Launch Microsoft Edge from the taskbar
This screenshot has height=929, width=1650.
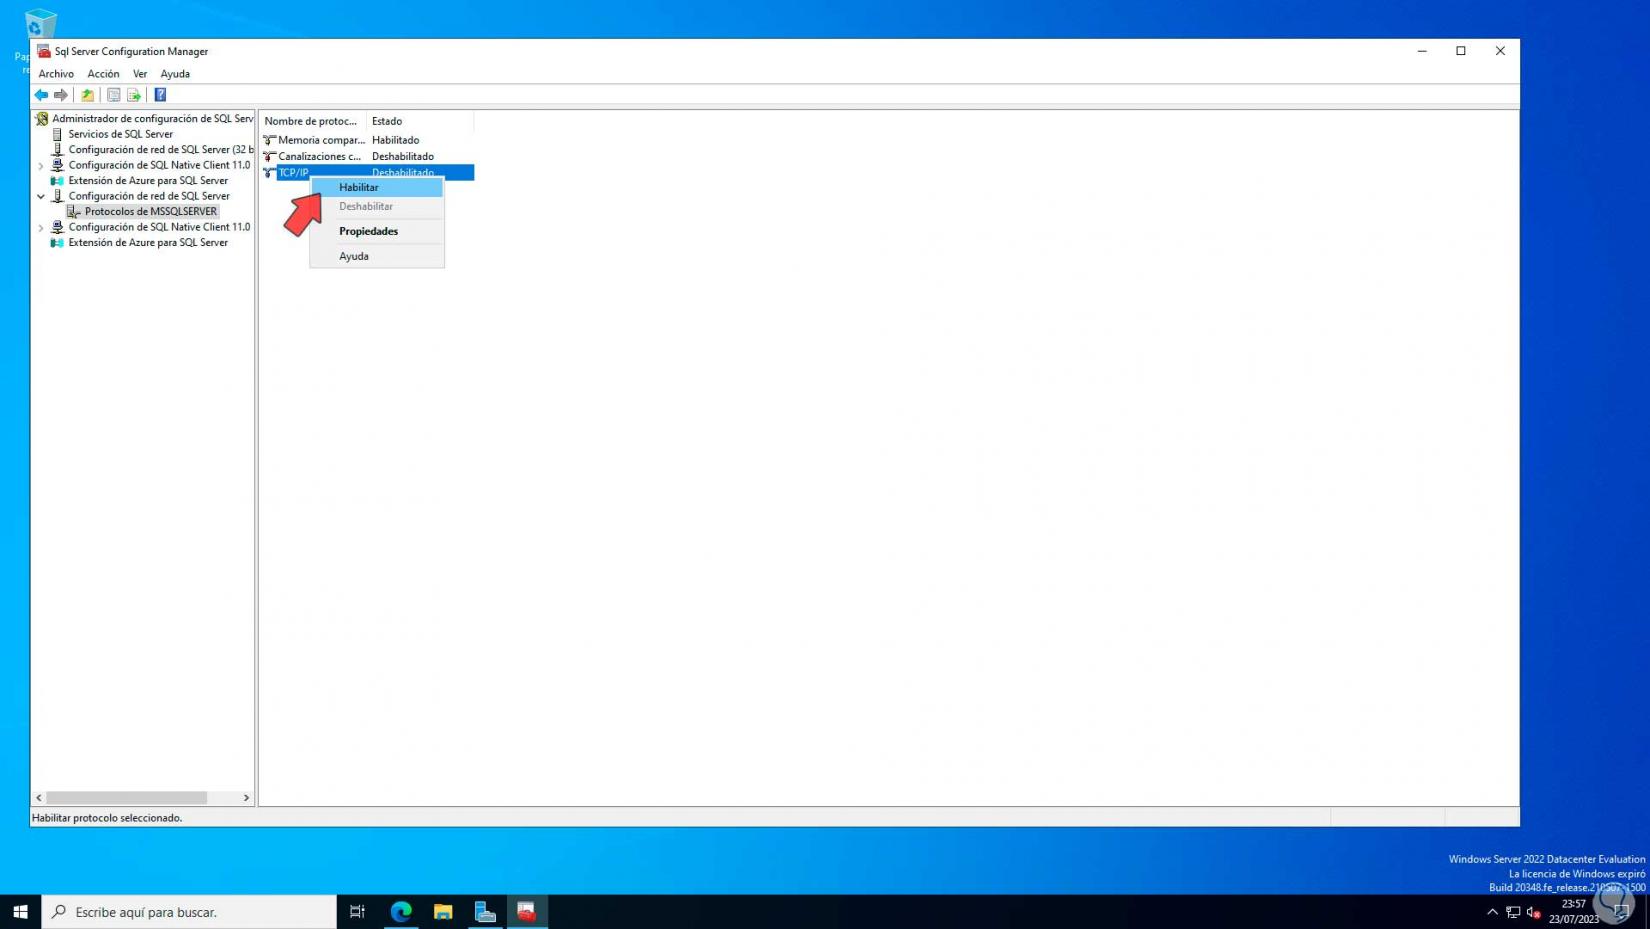click(x=401, y=912)
